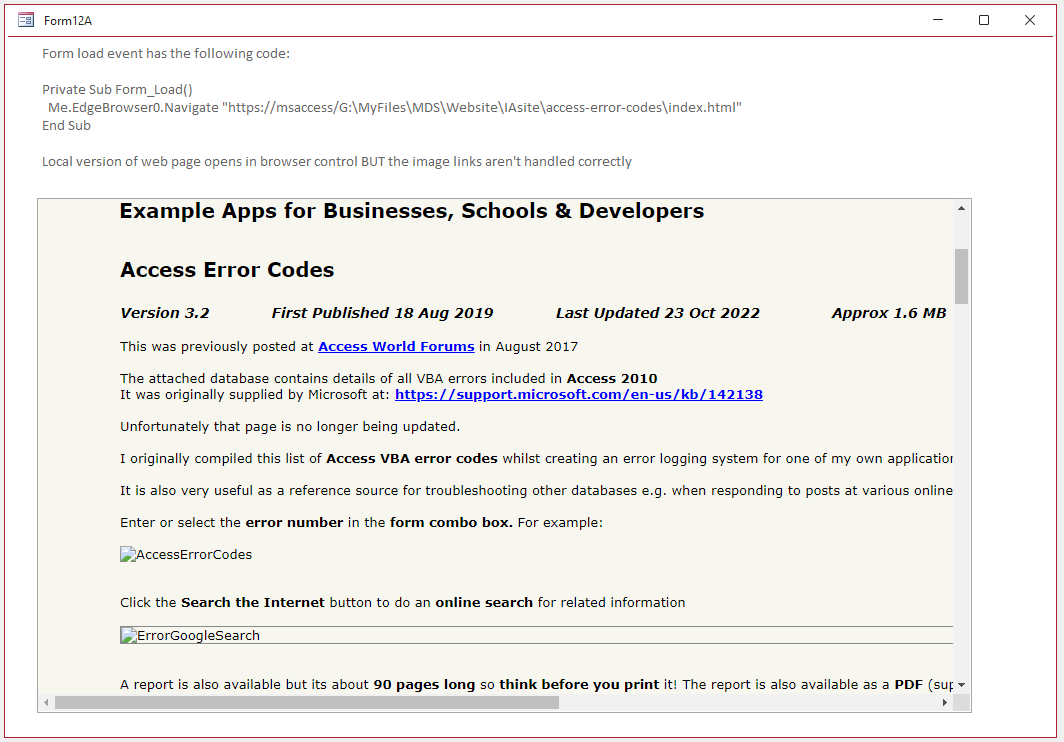Click the broken AccessErrorCodes image
The image size is (1064, 742).
point(186,555)
